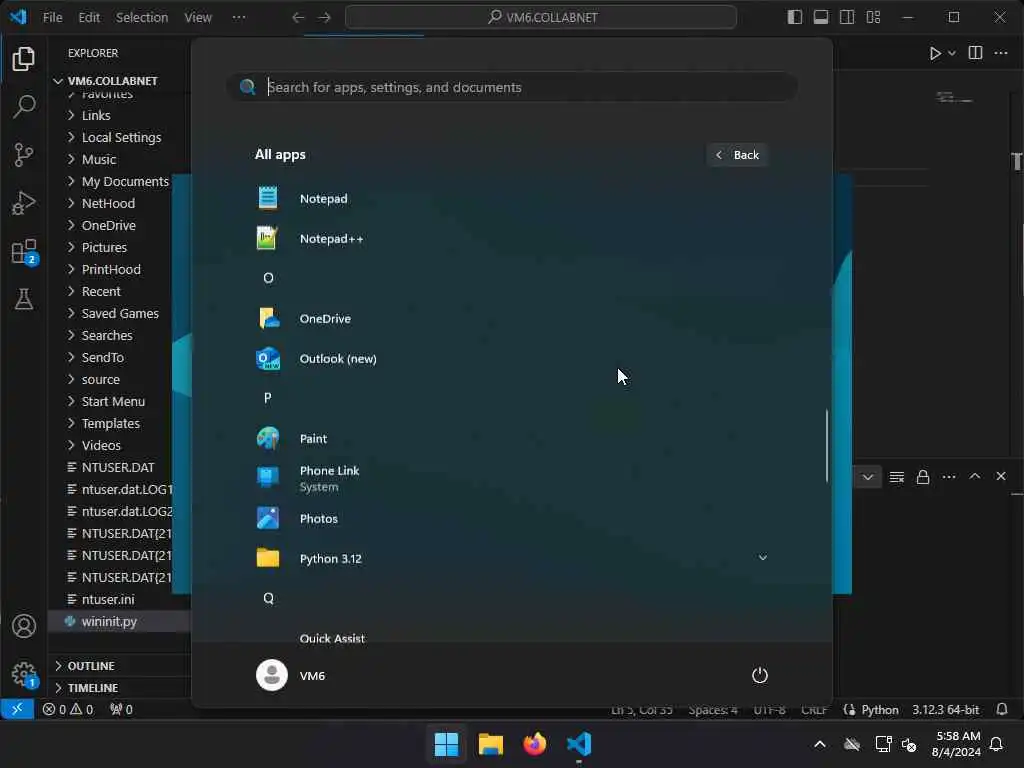Open the terminal panel dropdown chevron

pos(867,477)
